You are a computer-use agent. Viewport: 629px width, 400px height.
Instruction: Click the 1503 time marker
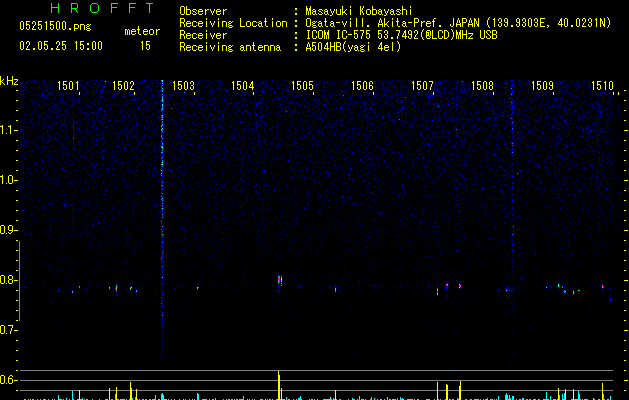[183, 86]
